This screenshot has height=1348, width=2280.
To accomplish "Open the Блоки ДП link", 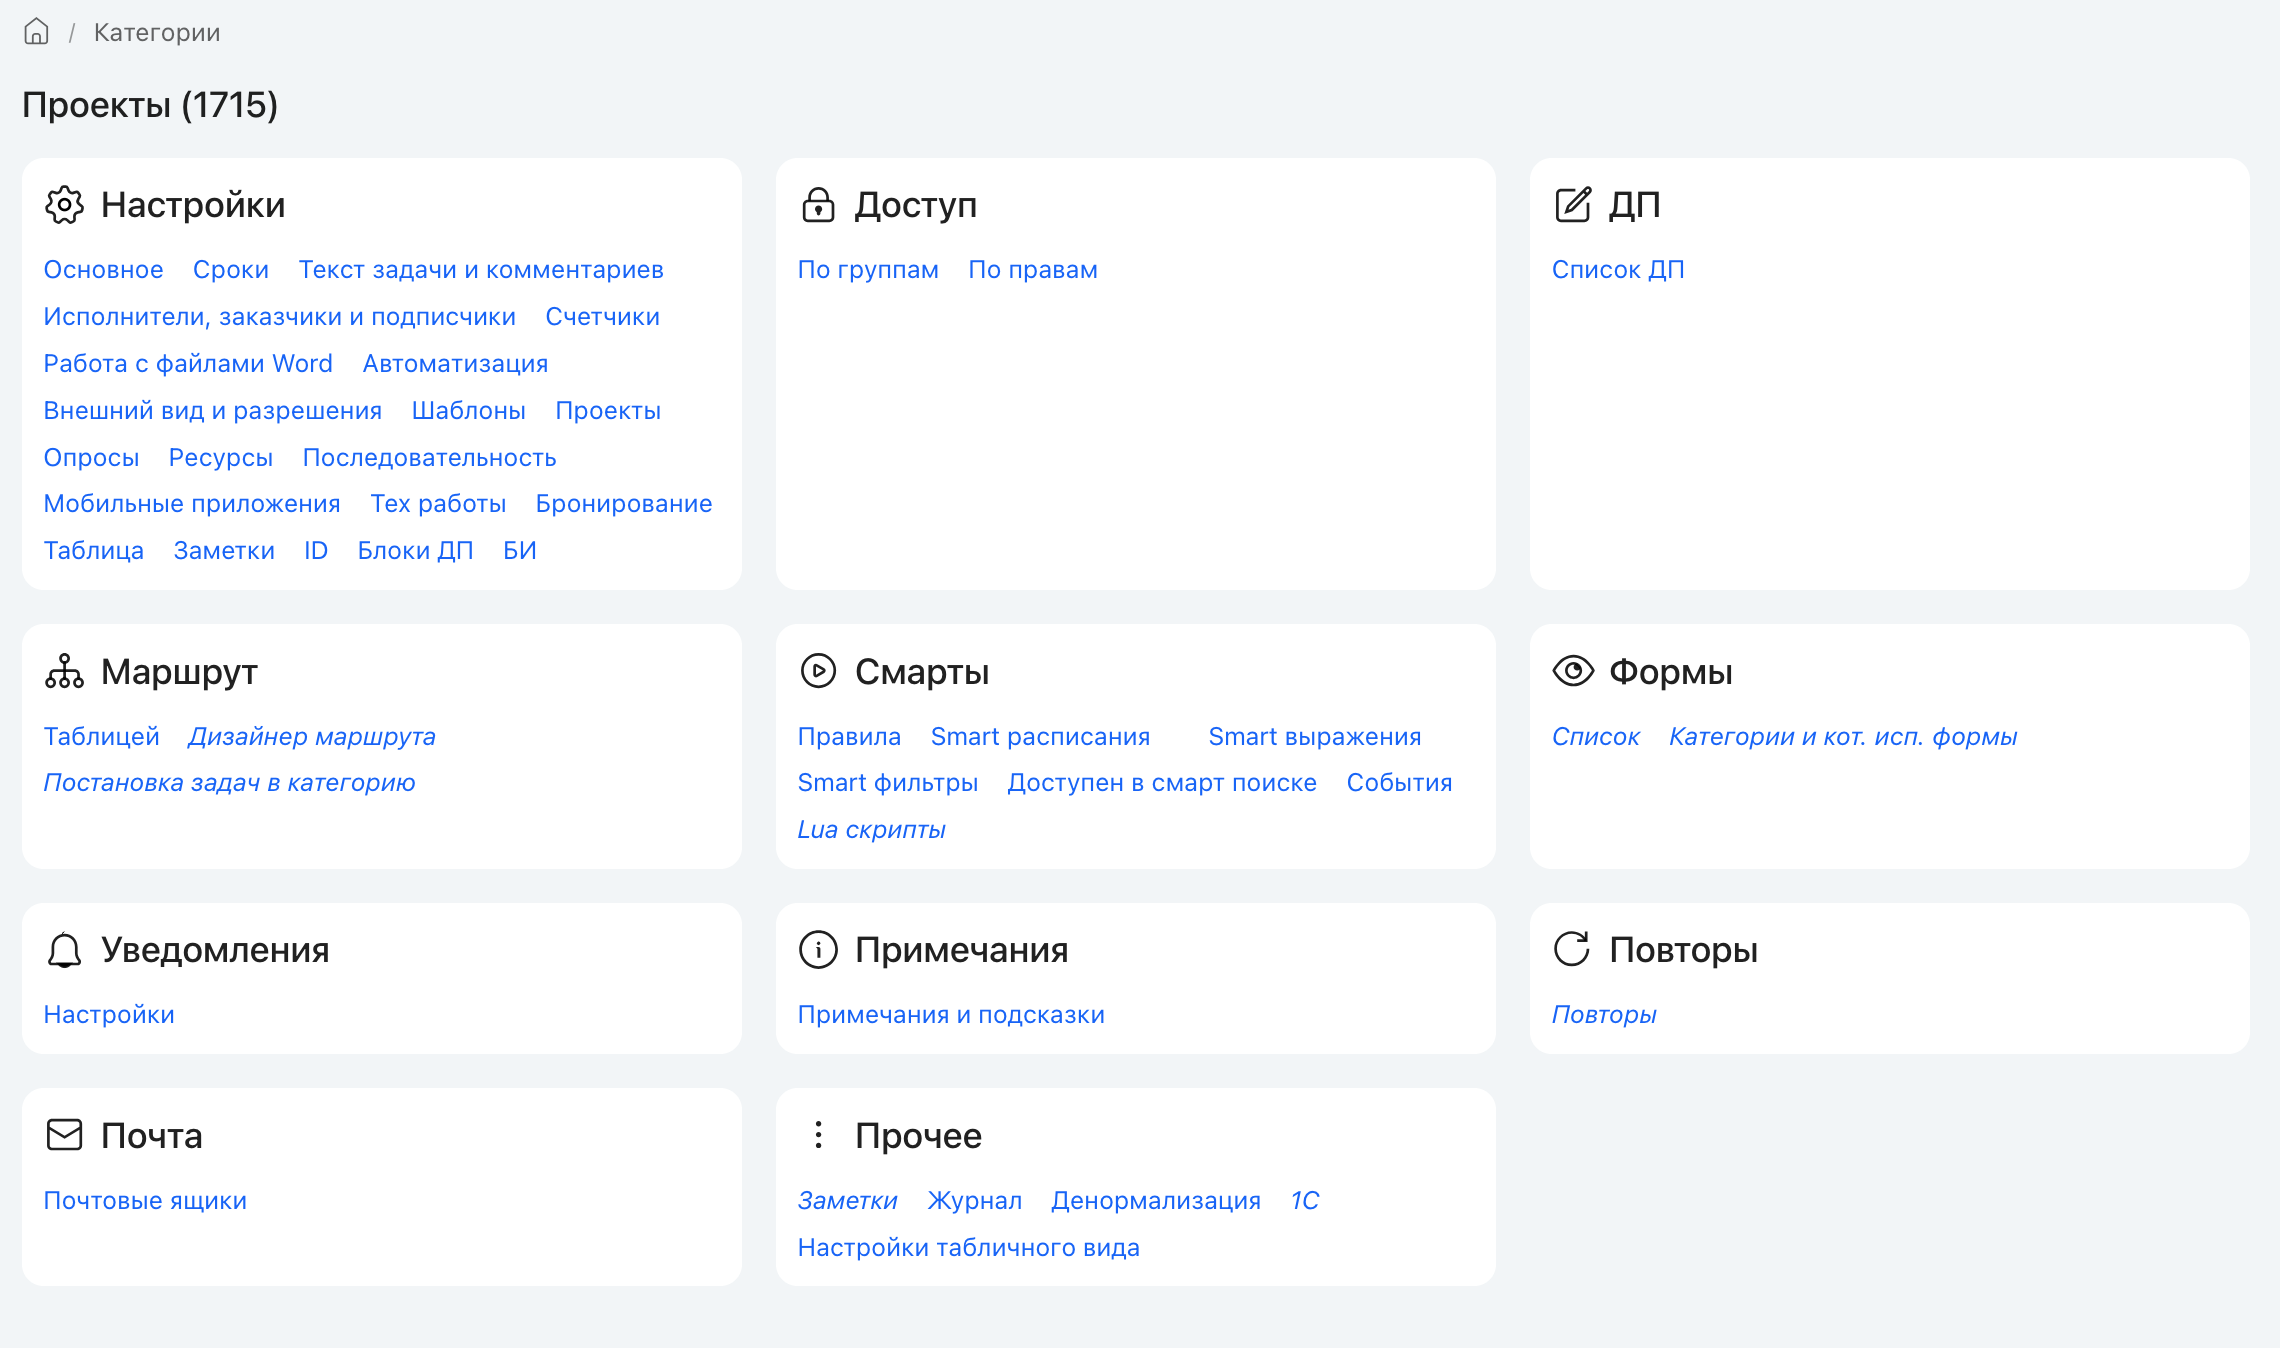I will pos(416,551).
